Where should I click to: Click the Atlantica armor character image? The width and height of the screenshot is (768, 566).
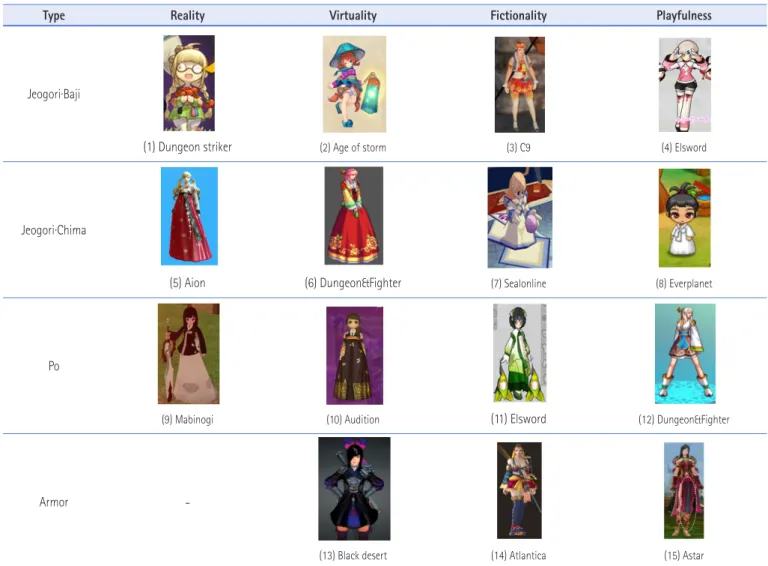(519, 490)
